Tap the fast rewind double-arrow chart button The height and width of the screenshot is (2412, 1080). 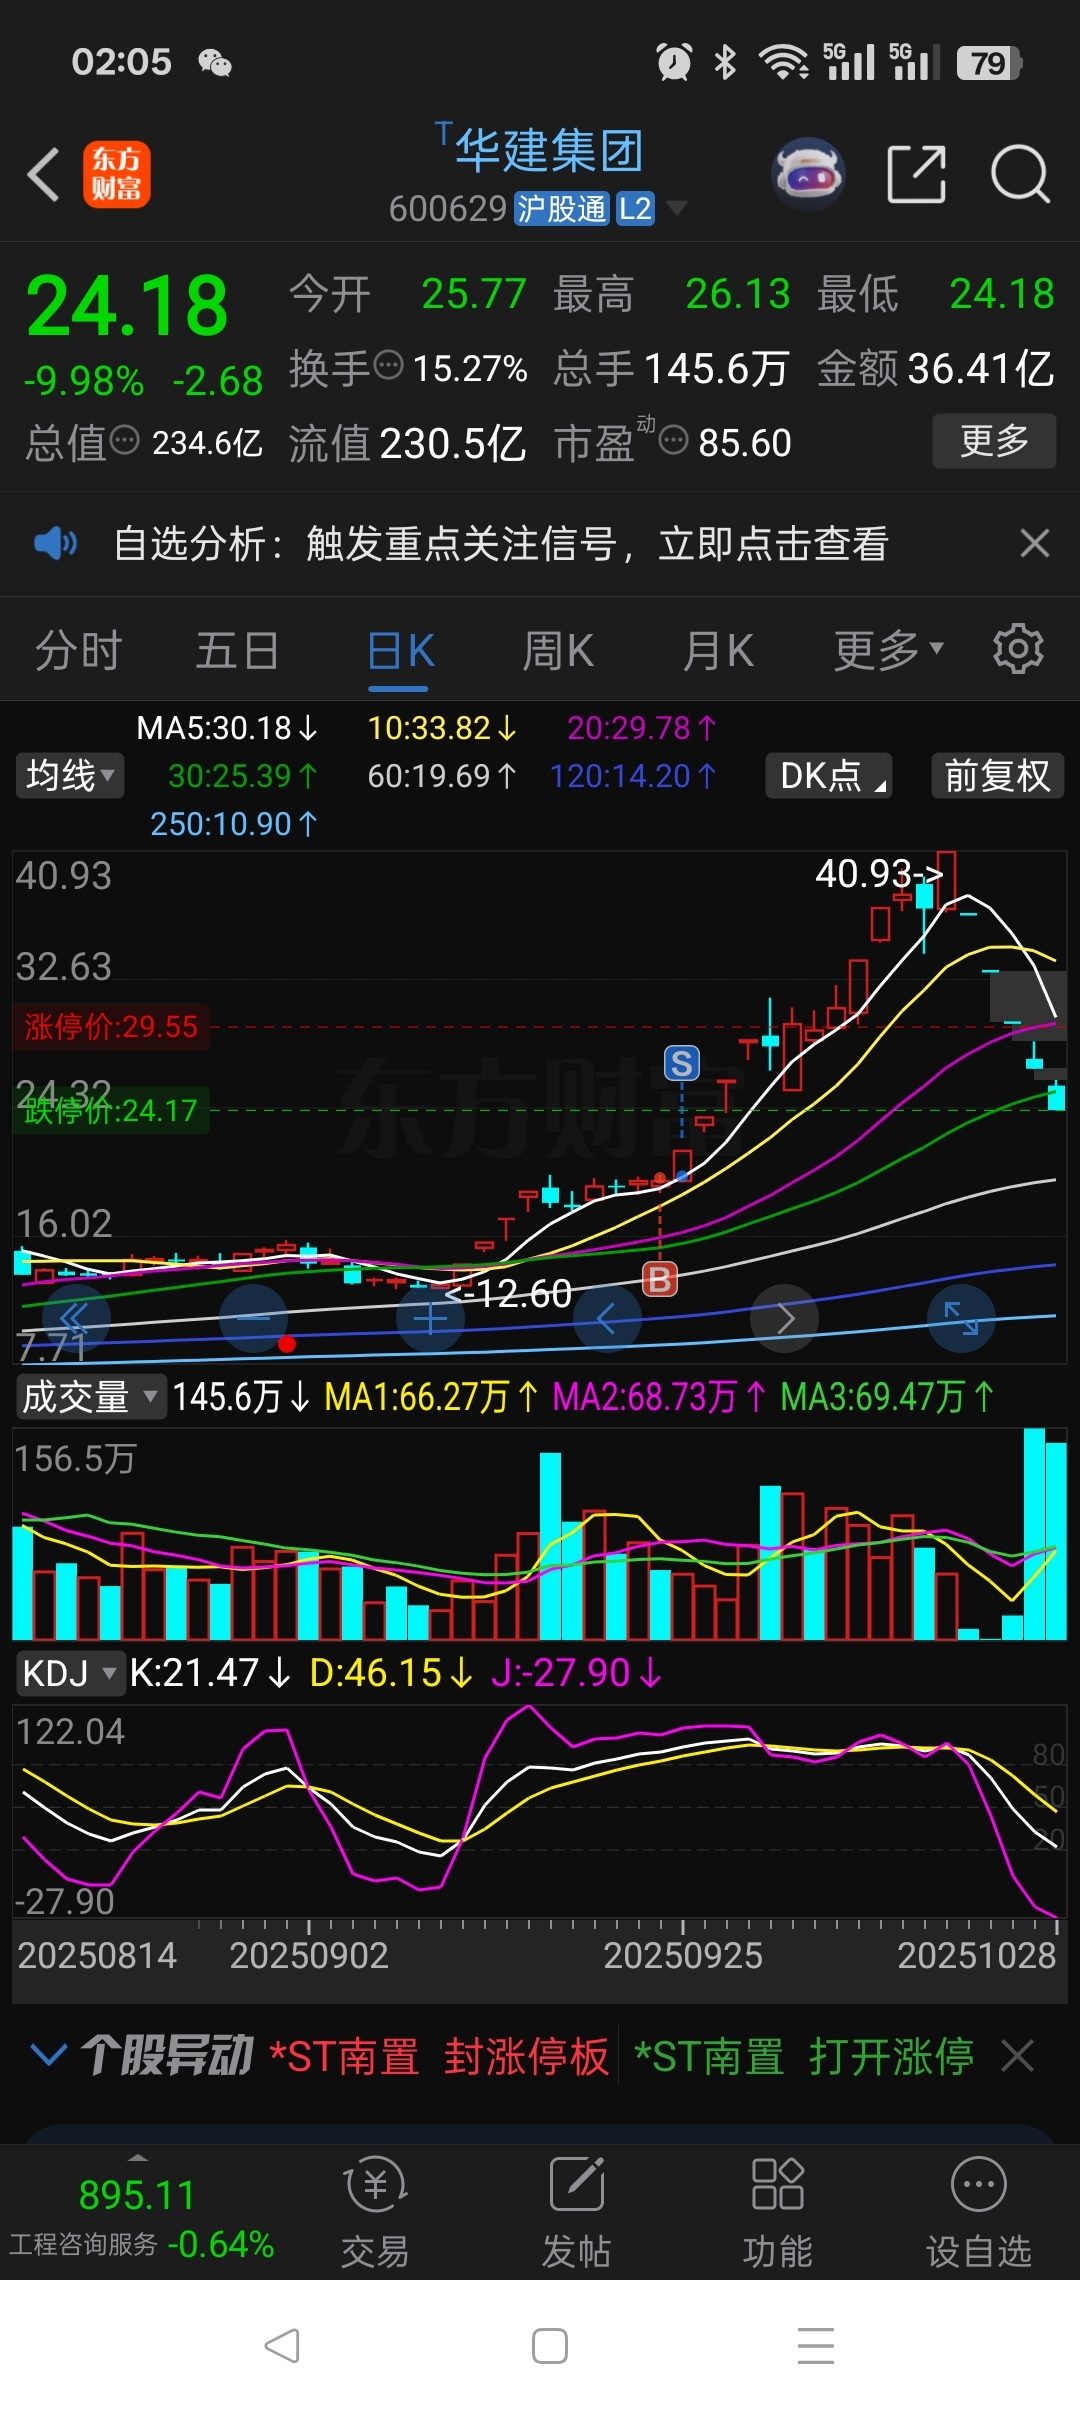[x=76, y=1318]
